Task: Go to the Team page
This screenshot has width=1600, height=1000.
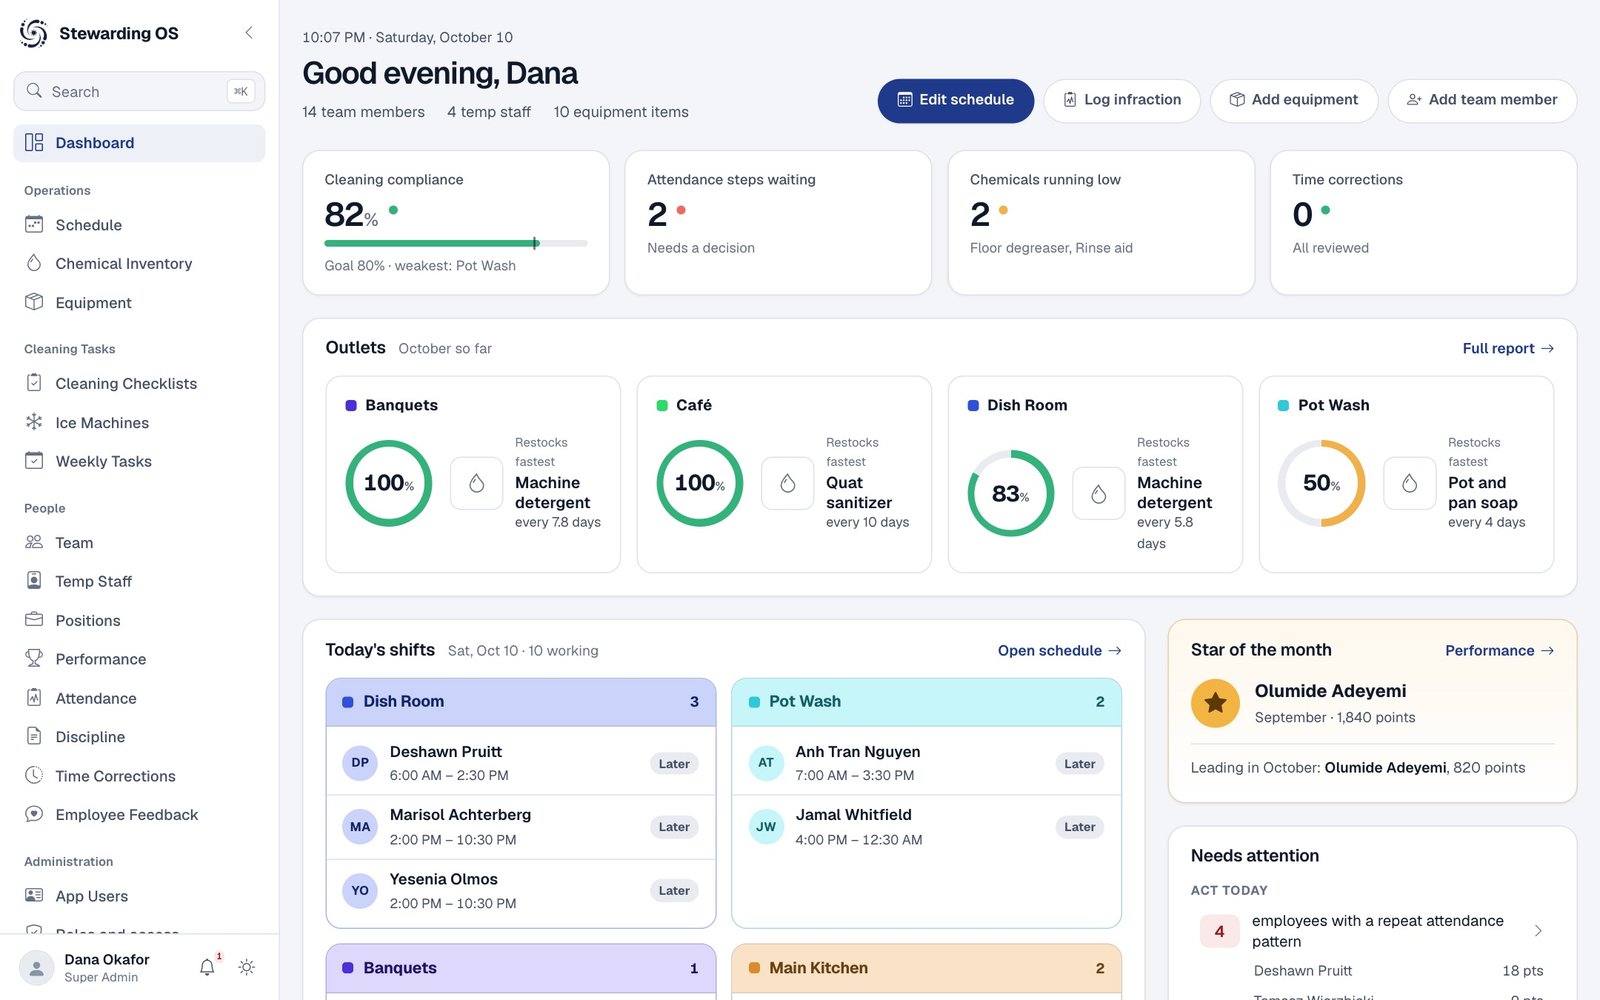Action: click(139, 543)
